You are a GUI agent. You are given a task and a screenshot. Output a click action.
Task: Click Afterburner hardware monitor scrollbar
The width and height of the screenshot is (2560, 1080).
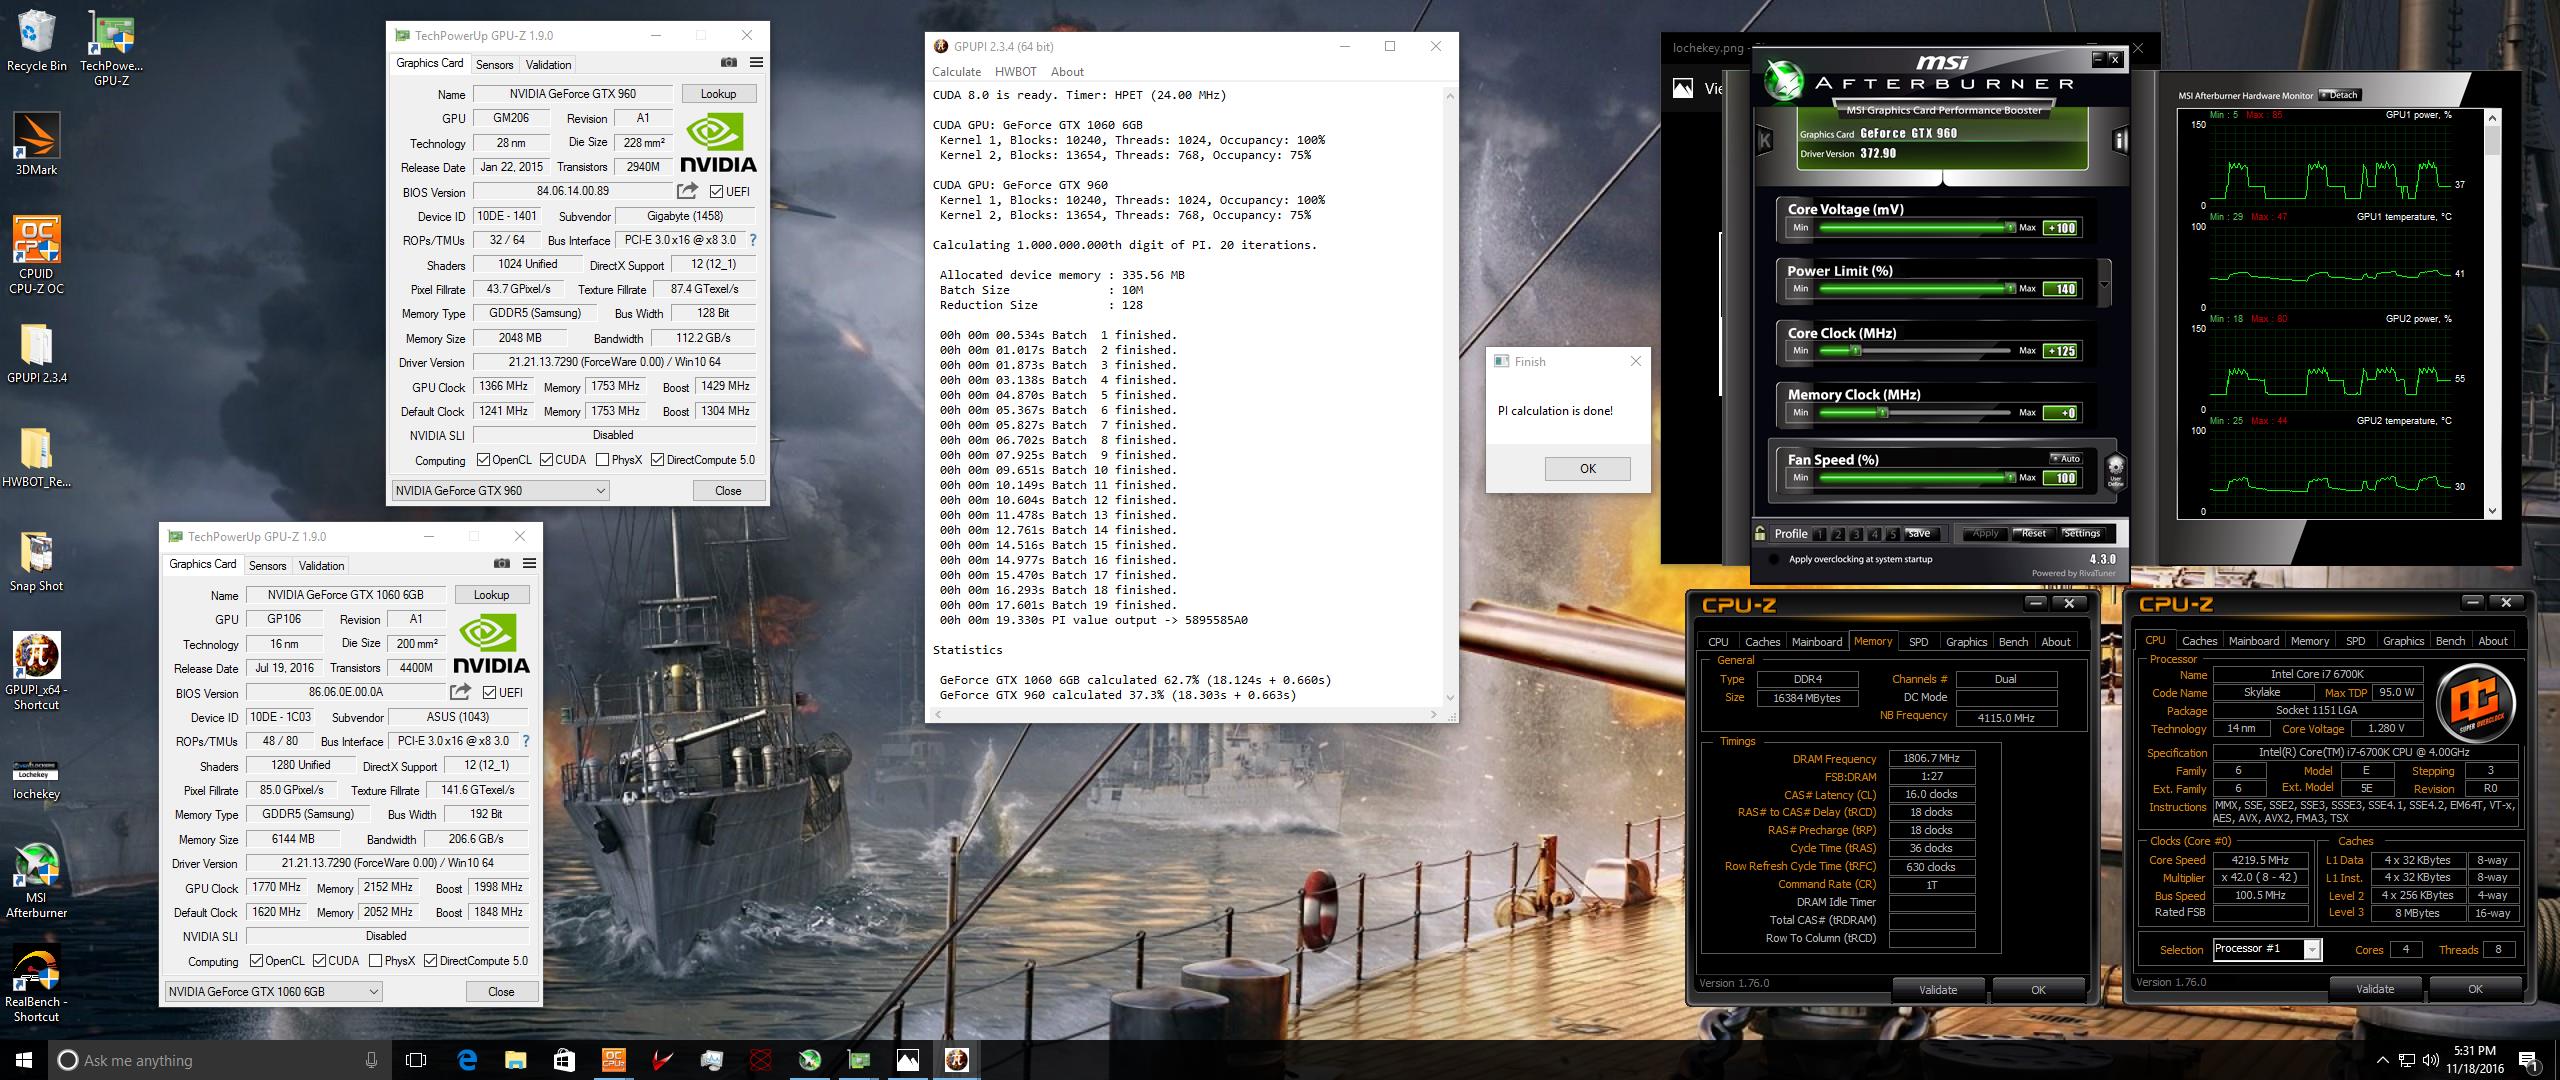2492,313
